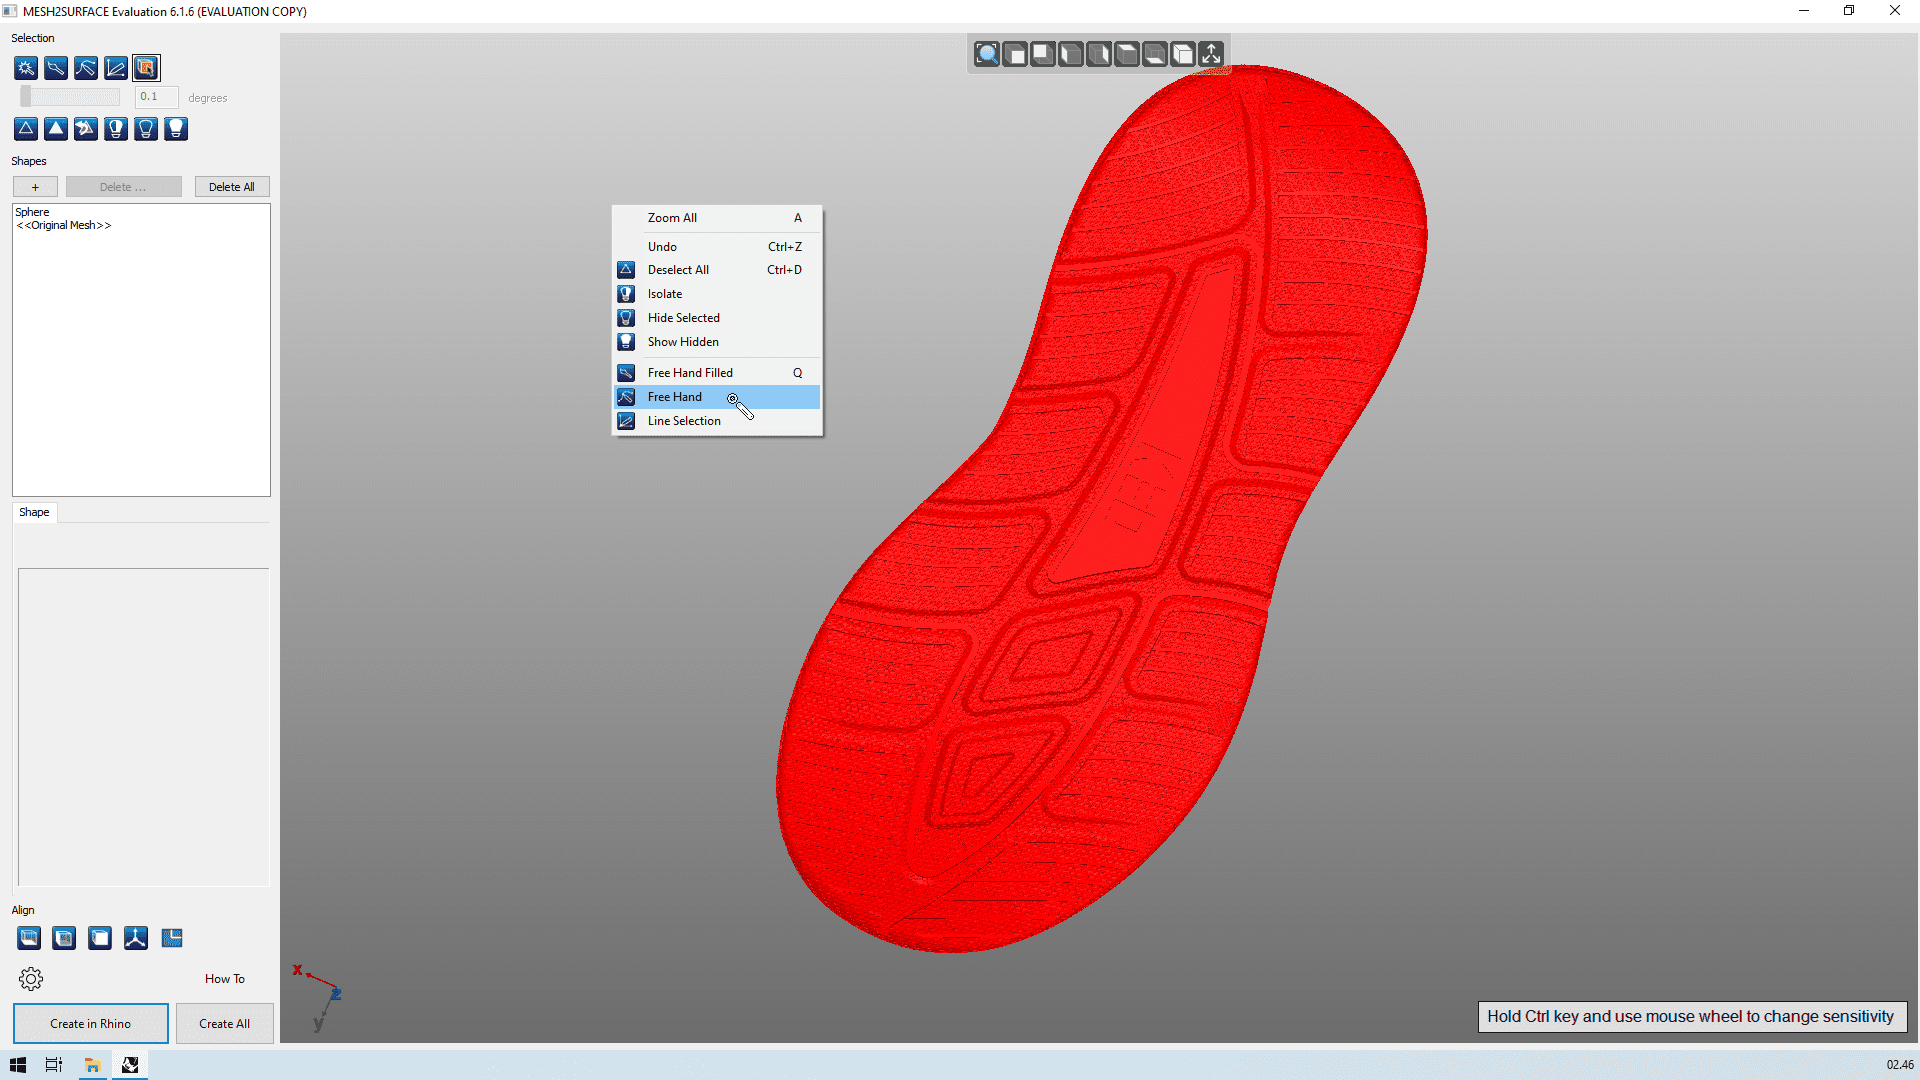
Task: Select the brush selection tool in the Selection panel
Action: (x=55, y=68)
